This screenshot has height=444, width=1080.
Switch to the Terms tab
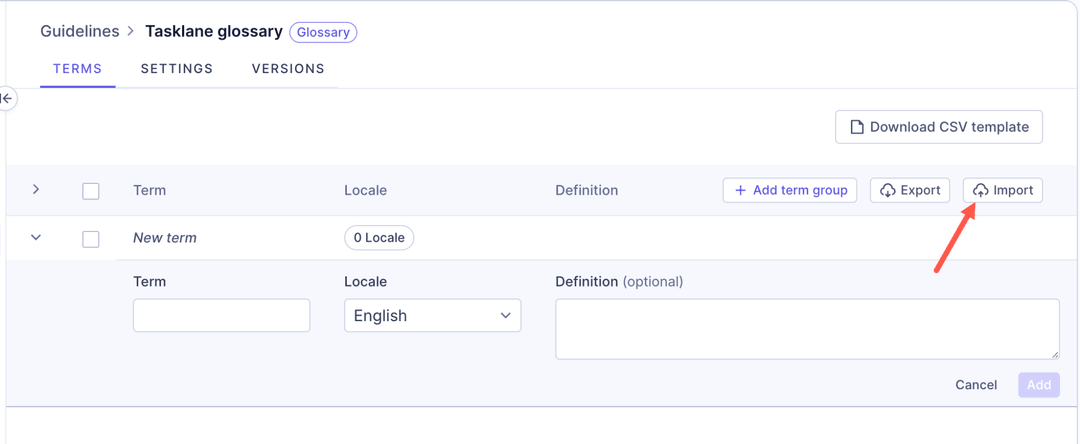[78, 69]
